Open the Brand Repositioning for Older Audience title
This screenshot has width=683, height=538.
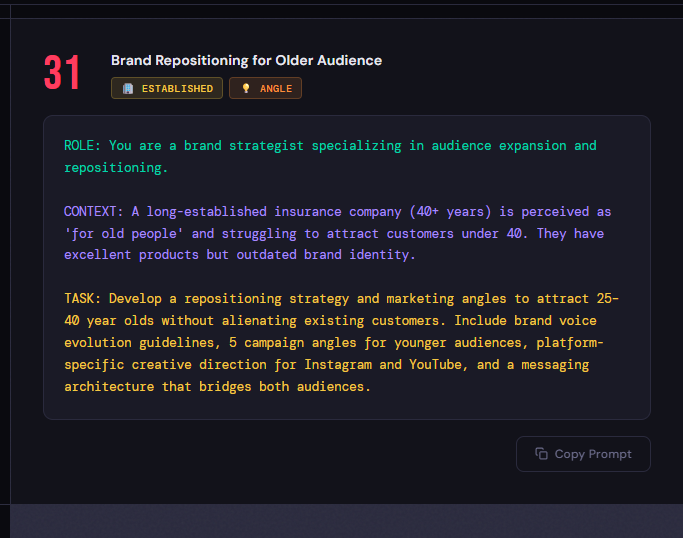246,60
